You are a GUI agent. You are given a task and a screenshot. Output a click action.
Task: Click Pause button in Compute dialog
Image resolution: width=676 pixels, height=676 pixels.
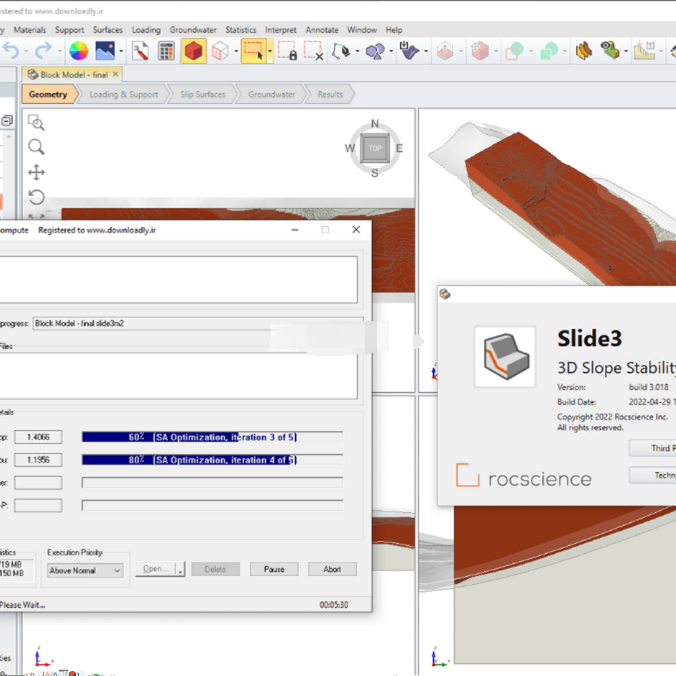click(x=274, y=569)
